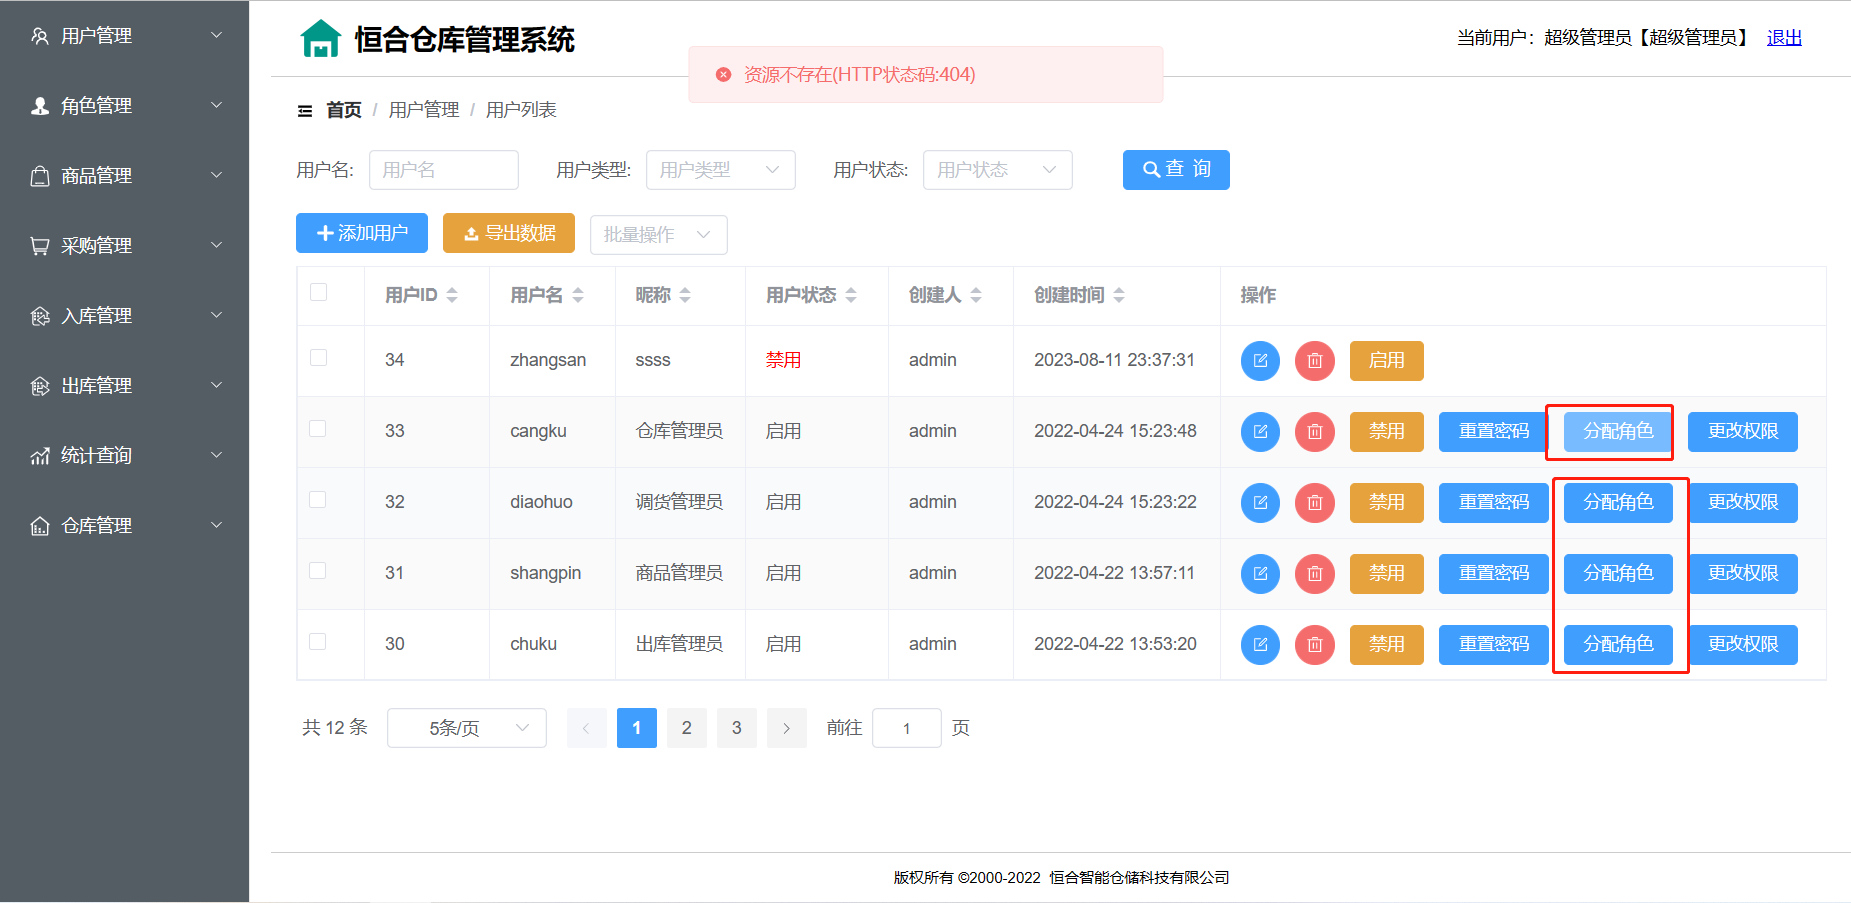Sort the table by 用户ID column arrows
The width and height of the screenshot is (1851, 903).
tap(452, 295)
